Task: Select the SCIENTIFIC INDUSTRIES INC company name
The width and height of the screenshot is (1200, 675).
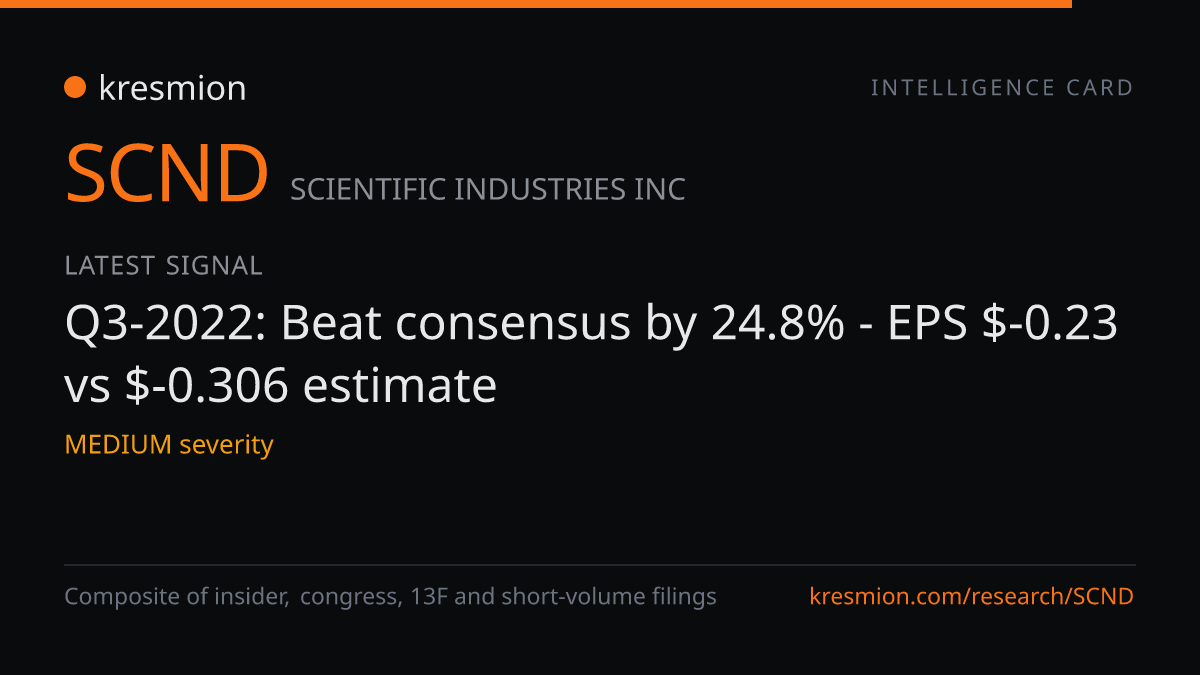Action: (488, 189)
